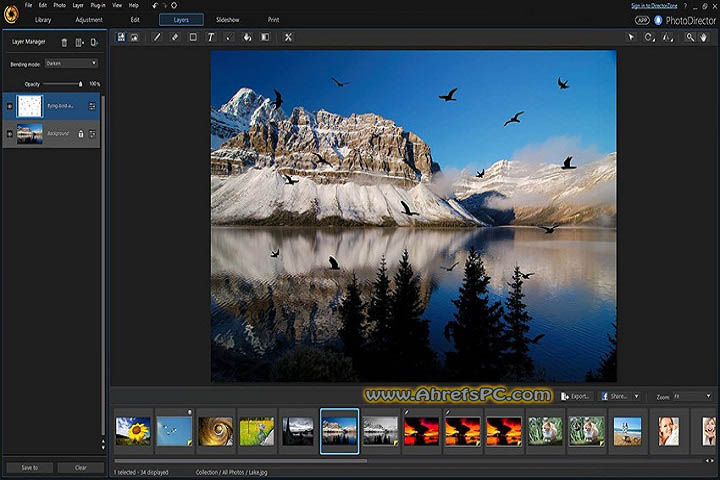Switch to the Library tab
This screenshot has height=480, width=720.
coord(43,20)
